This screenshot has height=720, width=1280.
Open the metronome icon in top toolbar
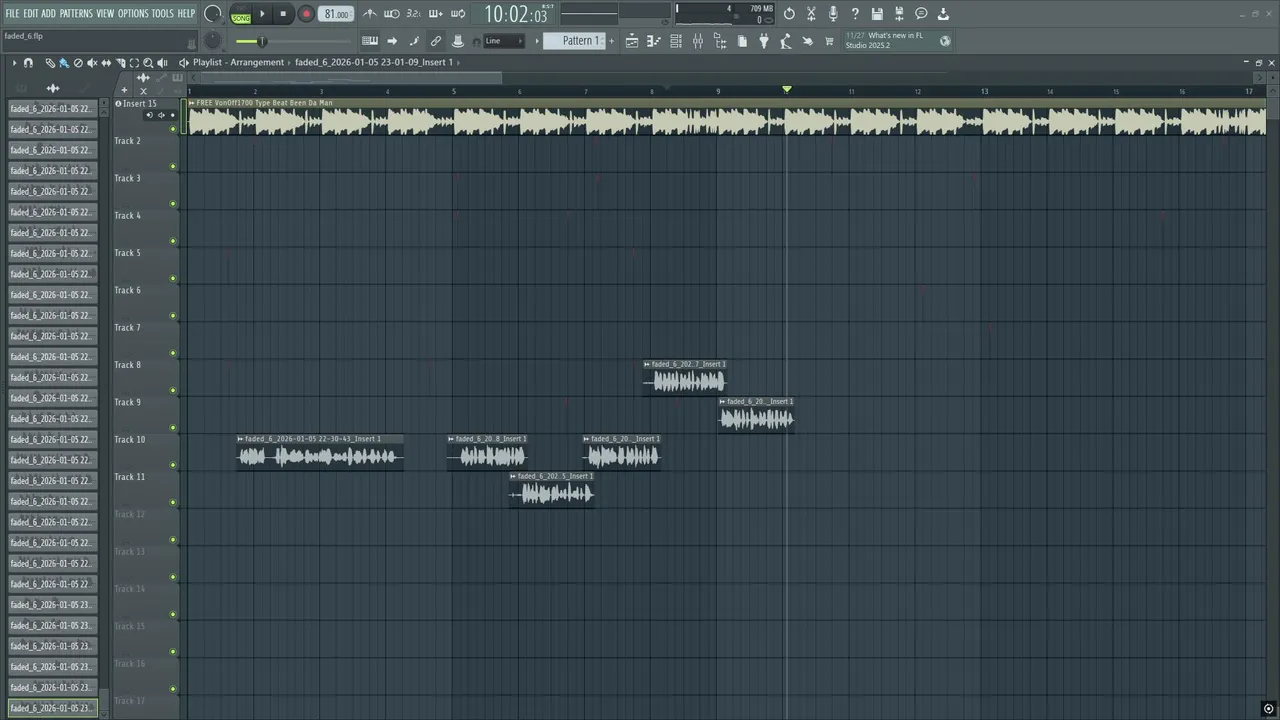[x=370, y=14]
